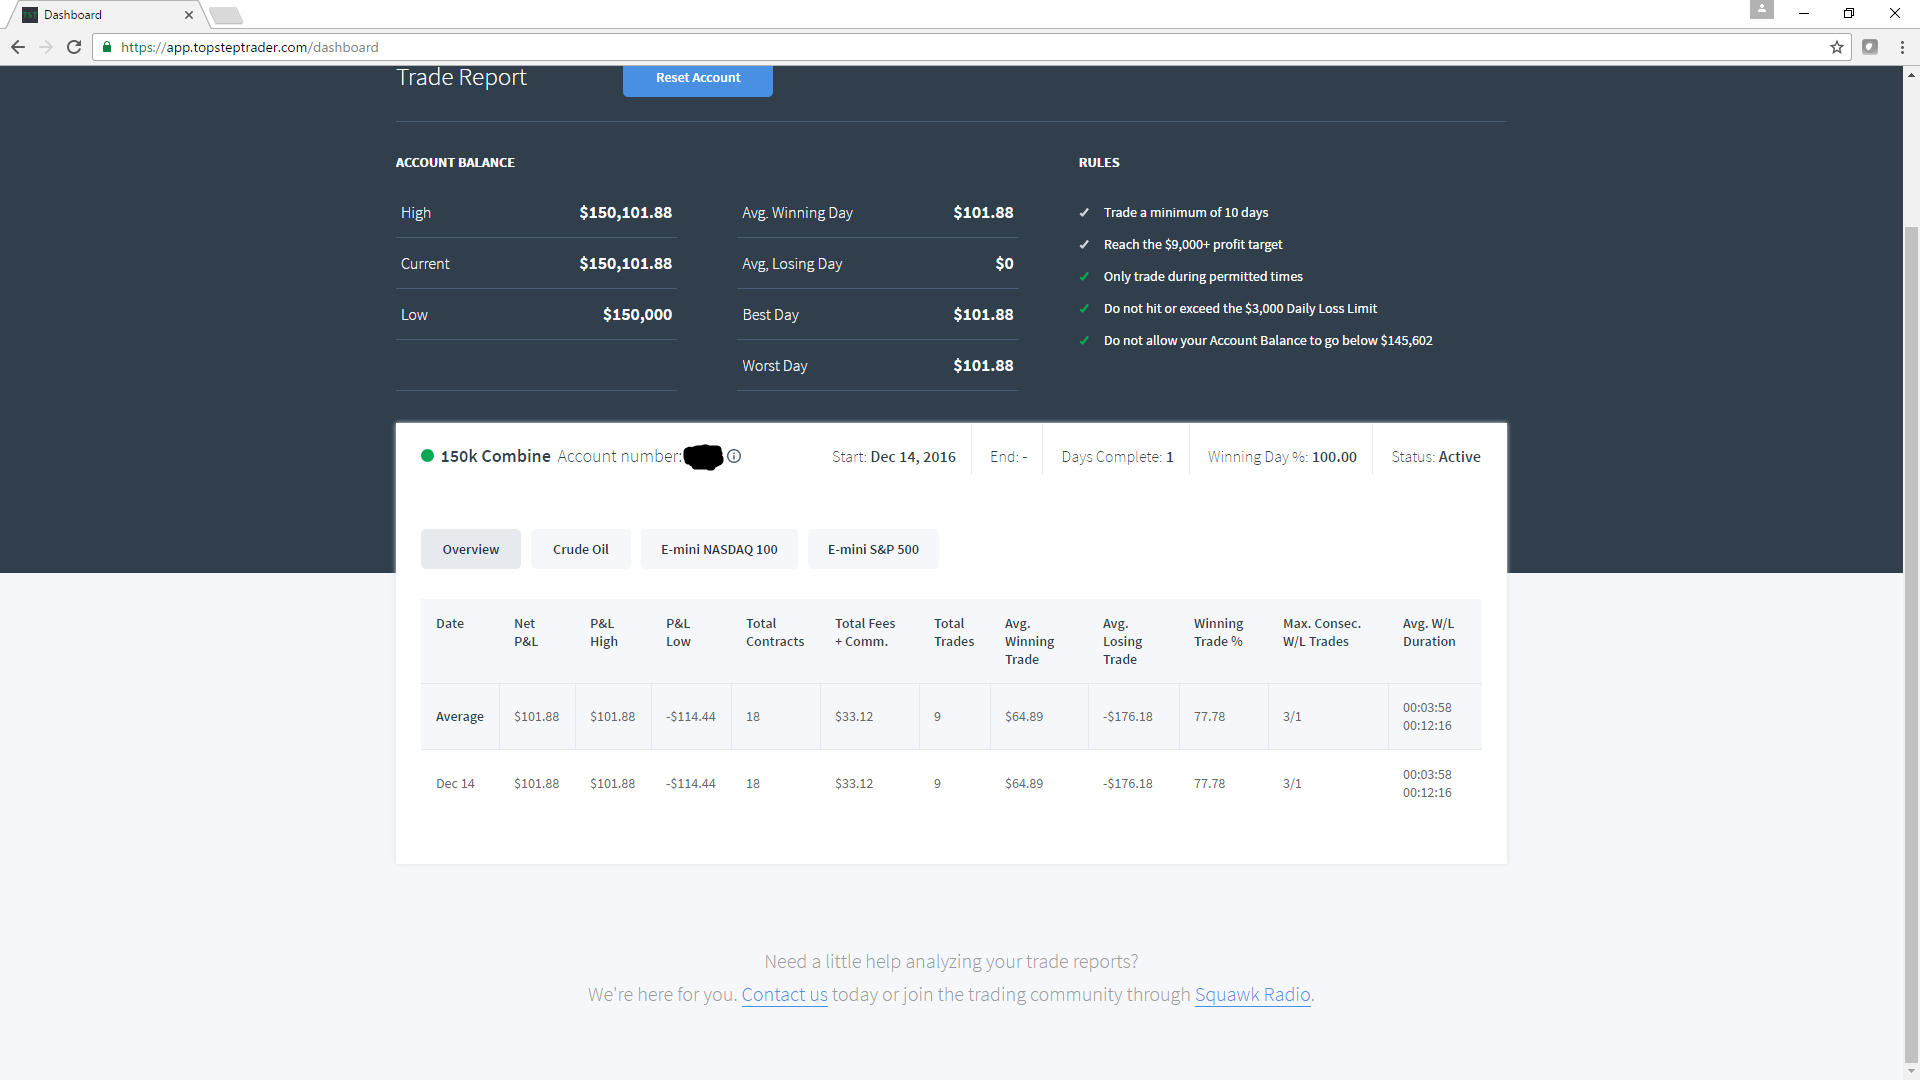Screen dimensions: 1920x1080
Task: Open the Chrome profile icon in title bar
Action: [x=1762, y=9]
